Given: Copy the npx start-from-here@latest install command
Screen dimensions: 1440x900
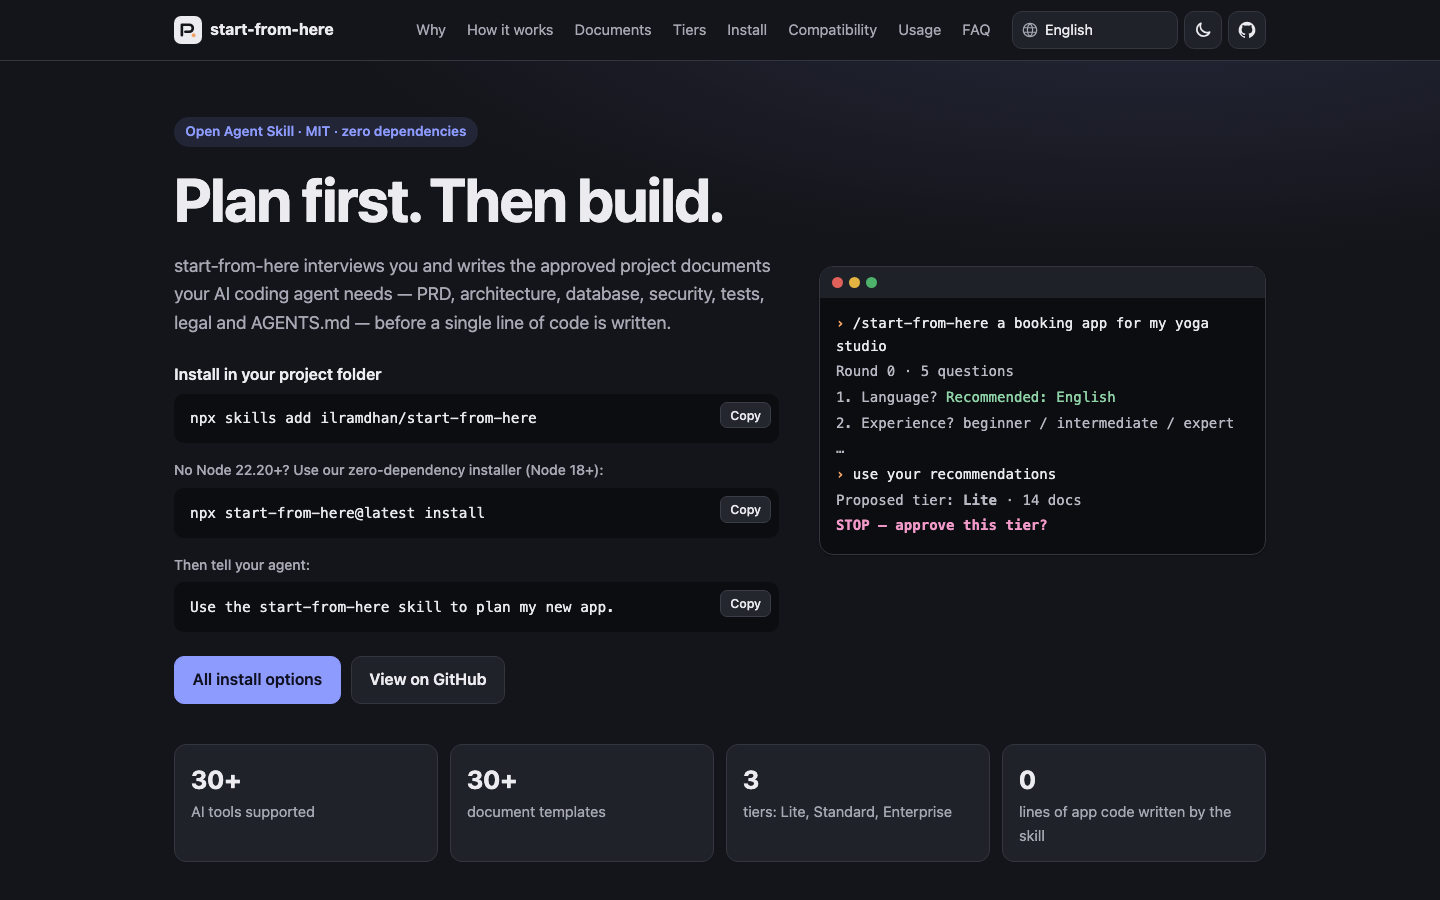Looking at the screenshot, I should click(x=745, y=510).
